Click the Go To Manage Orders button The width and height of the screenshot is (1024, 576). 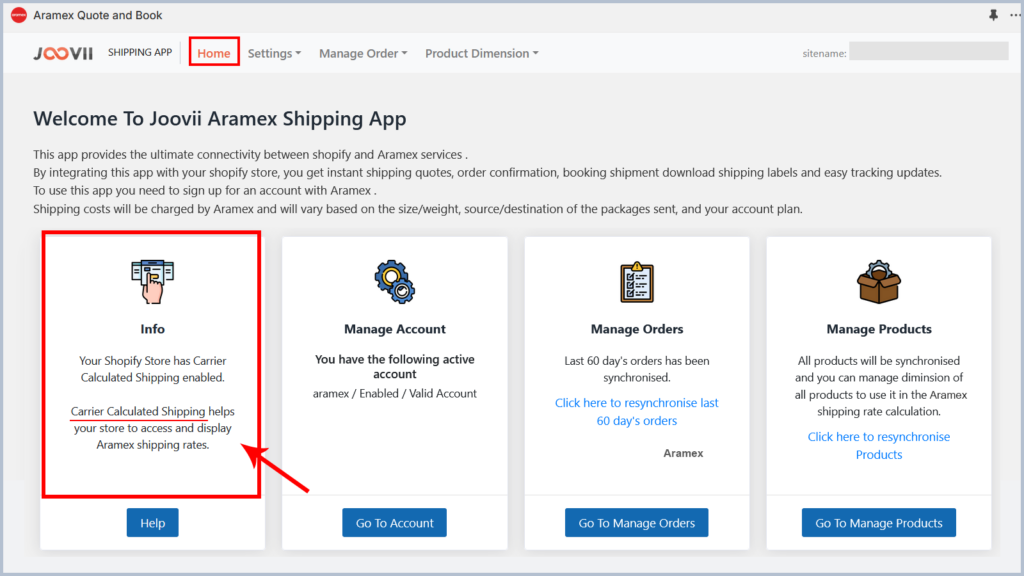click(x=636, y=522)
